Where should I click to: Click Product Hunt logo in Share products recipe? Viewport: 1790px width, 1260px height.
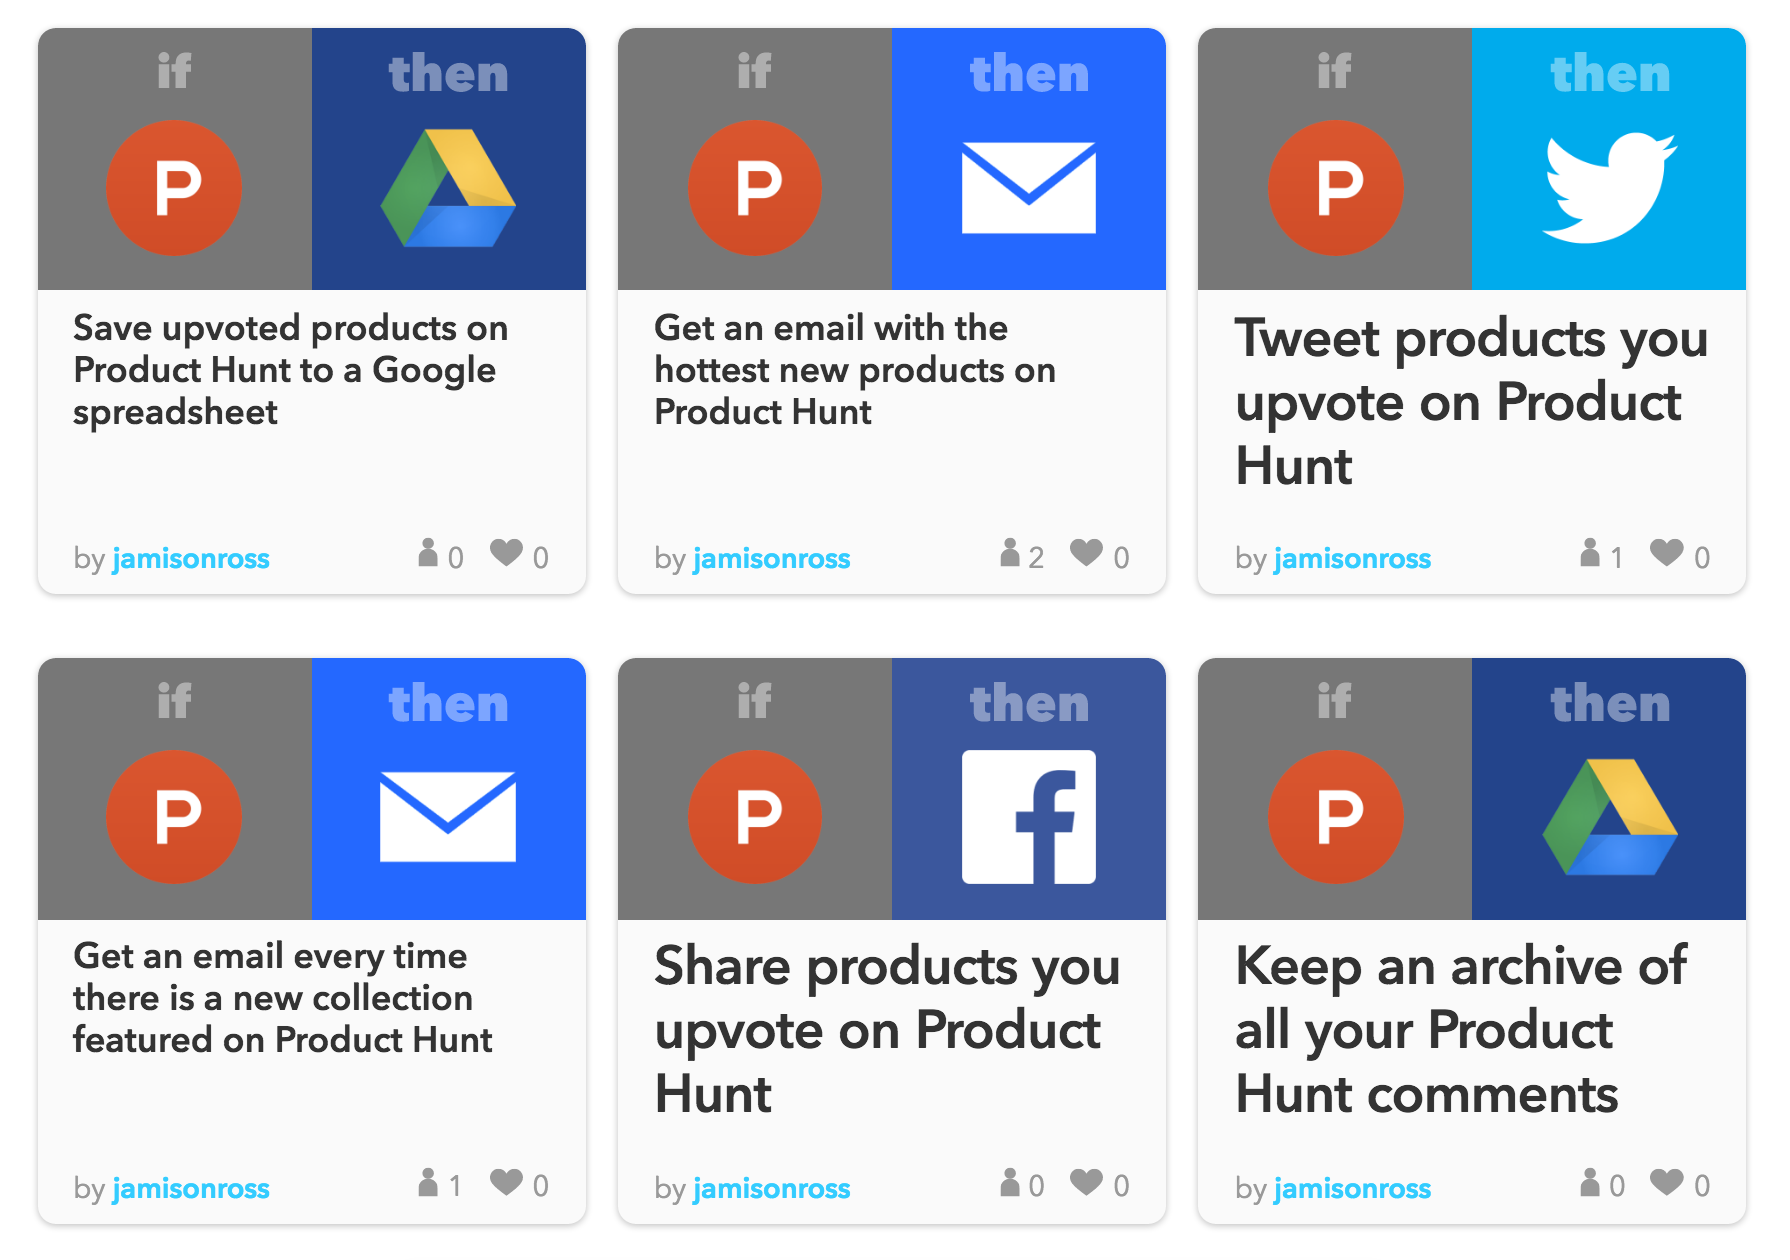tap(755, 817)
